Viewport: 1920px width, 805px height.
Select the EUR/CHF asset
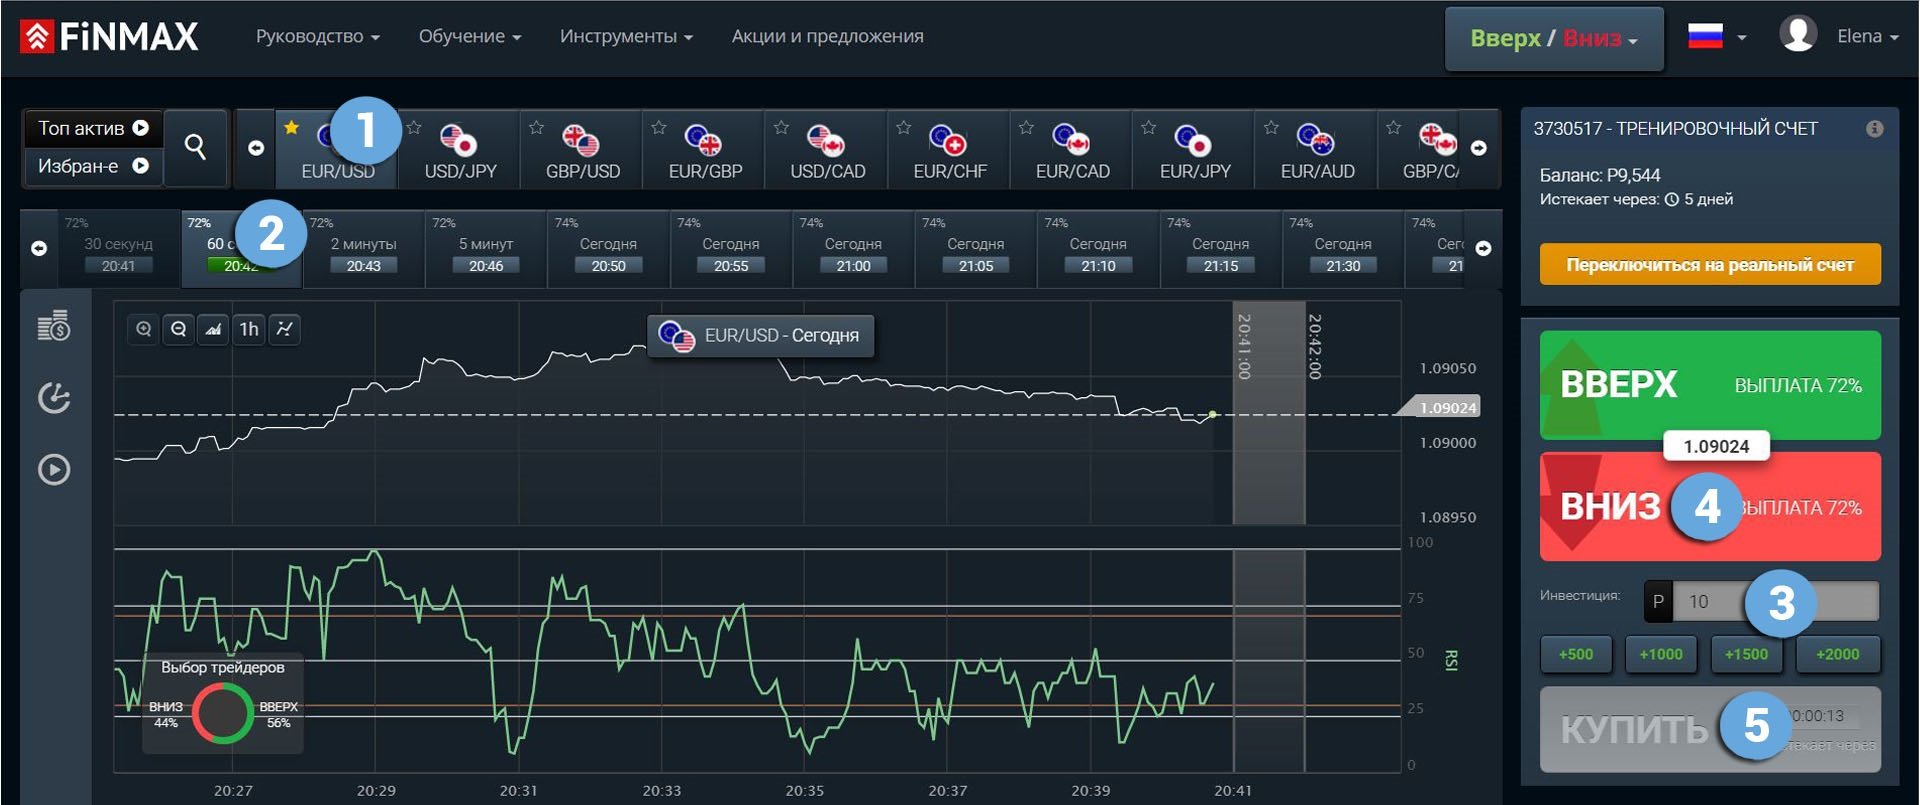pos(950,149)
